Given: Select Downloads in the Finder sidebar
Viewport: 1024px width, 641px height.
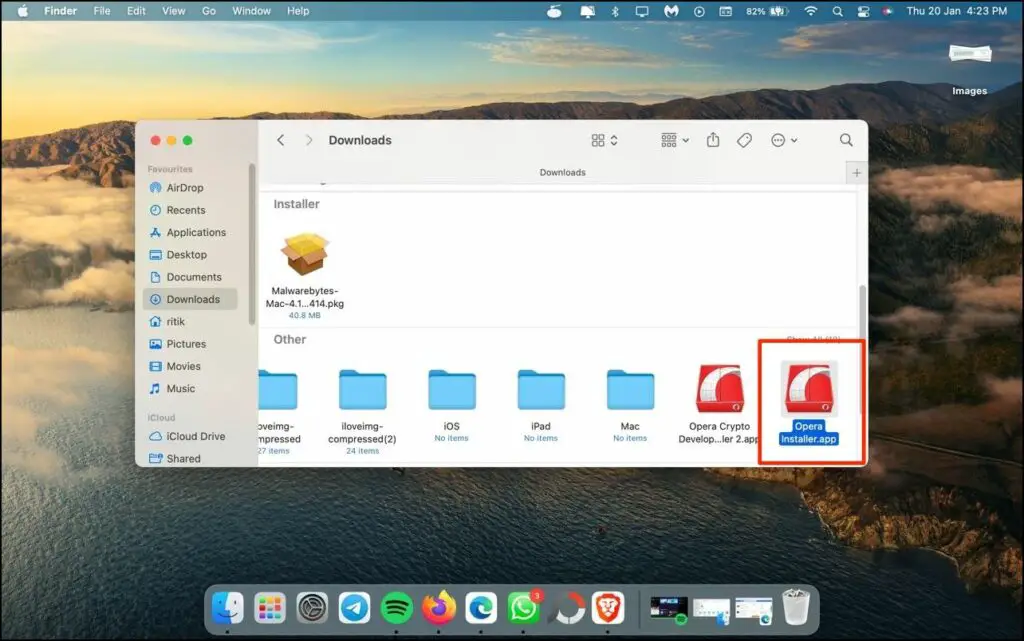Looking at the screenshot, I should coord(189,299).
